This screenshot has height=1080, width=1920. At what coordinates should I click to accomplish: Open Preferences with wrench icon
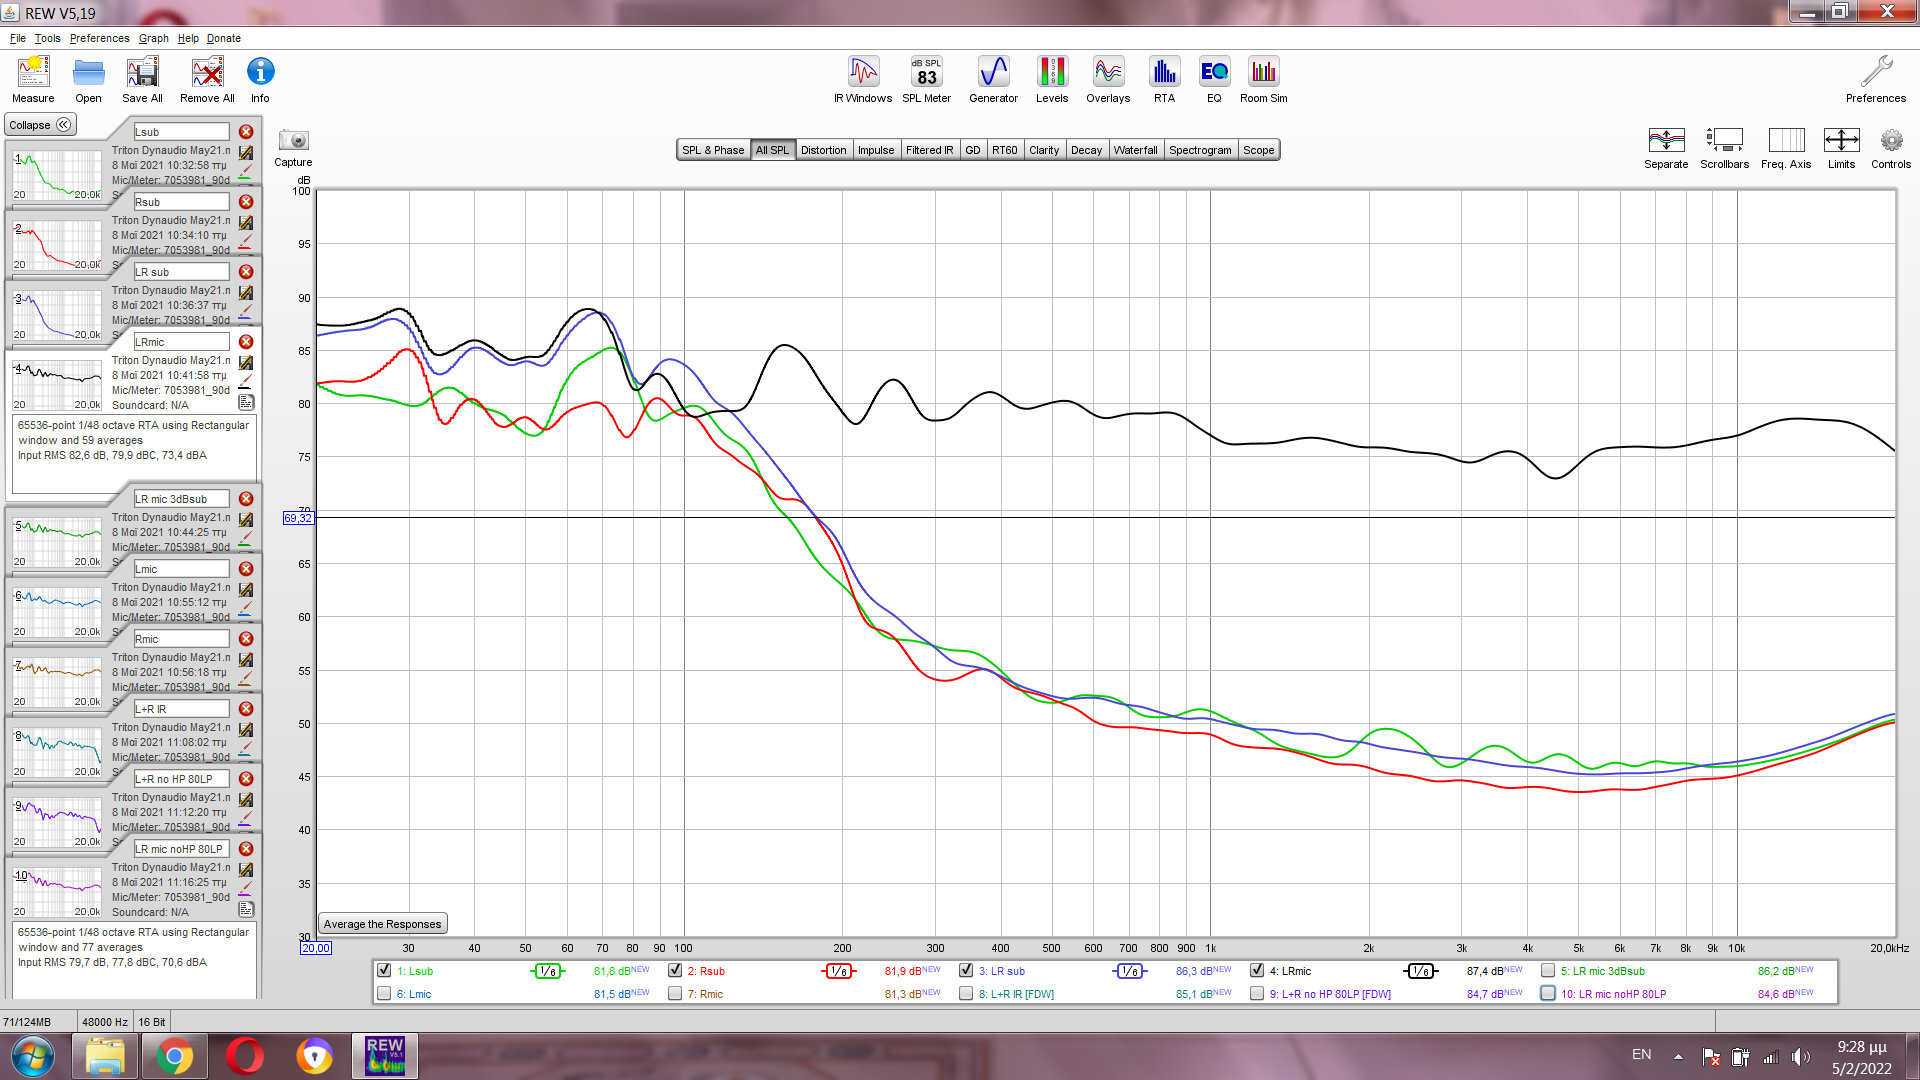click(1876, 79)
